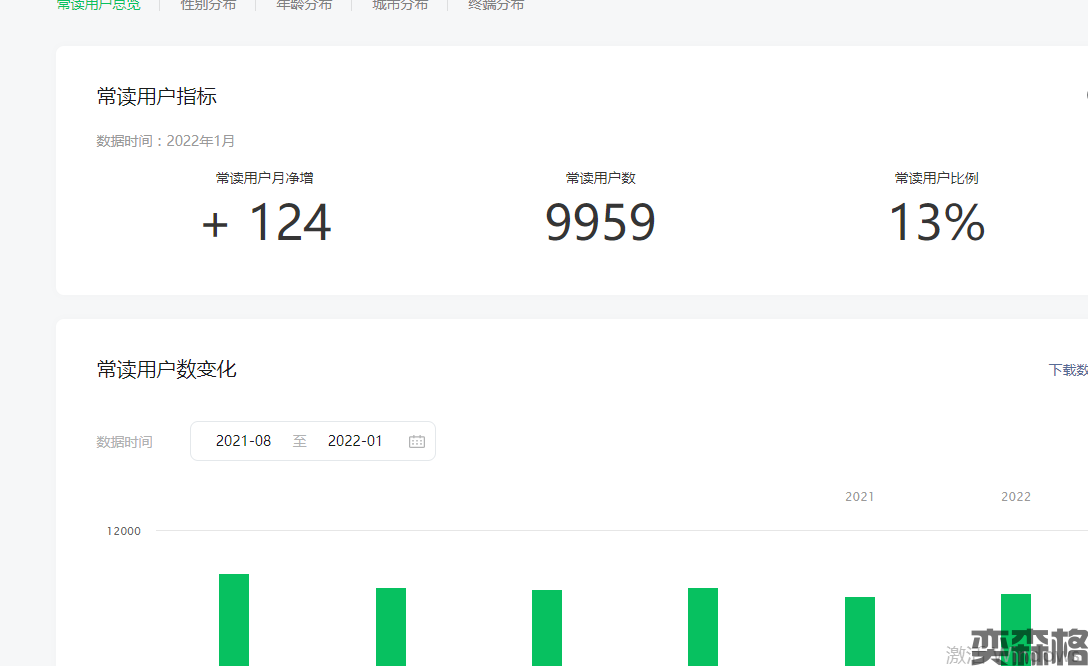Click the start date field 2021-08

click(243, 441)
